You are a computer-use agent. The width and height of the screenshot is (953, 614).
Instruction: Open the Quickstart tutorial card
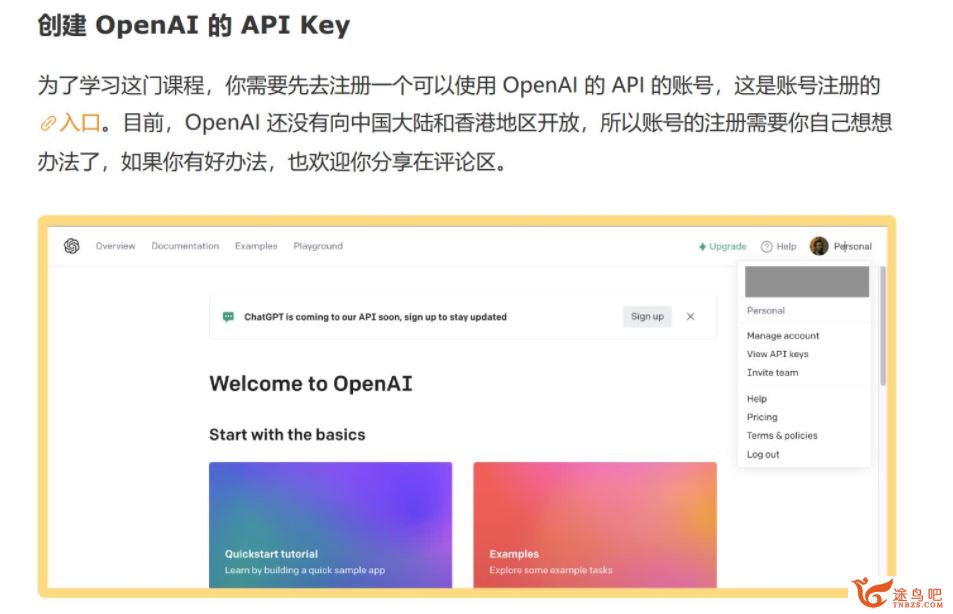pos(331,525)
